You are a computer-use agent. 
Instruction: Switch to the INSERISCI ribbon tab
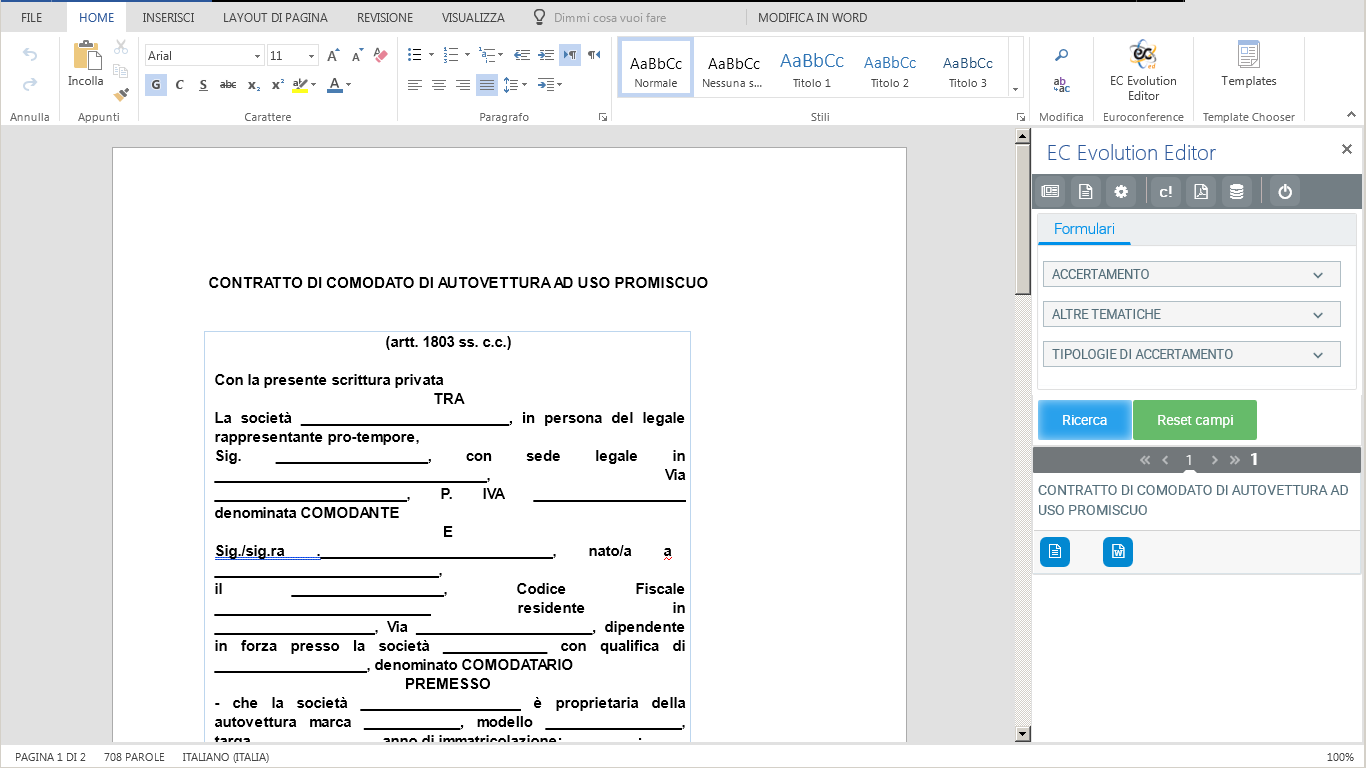coord(168,18)
